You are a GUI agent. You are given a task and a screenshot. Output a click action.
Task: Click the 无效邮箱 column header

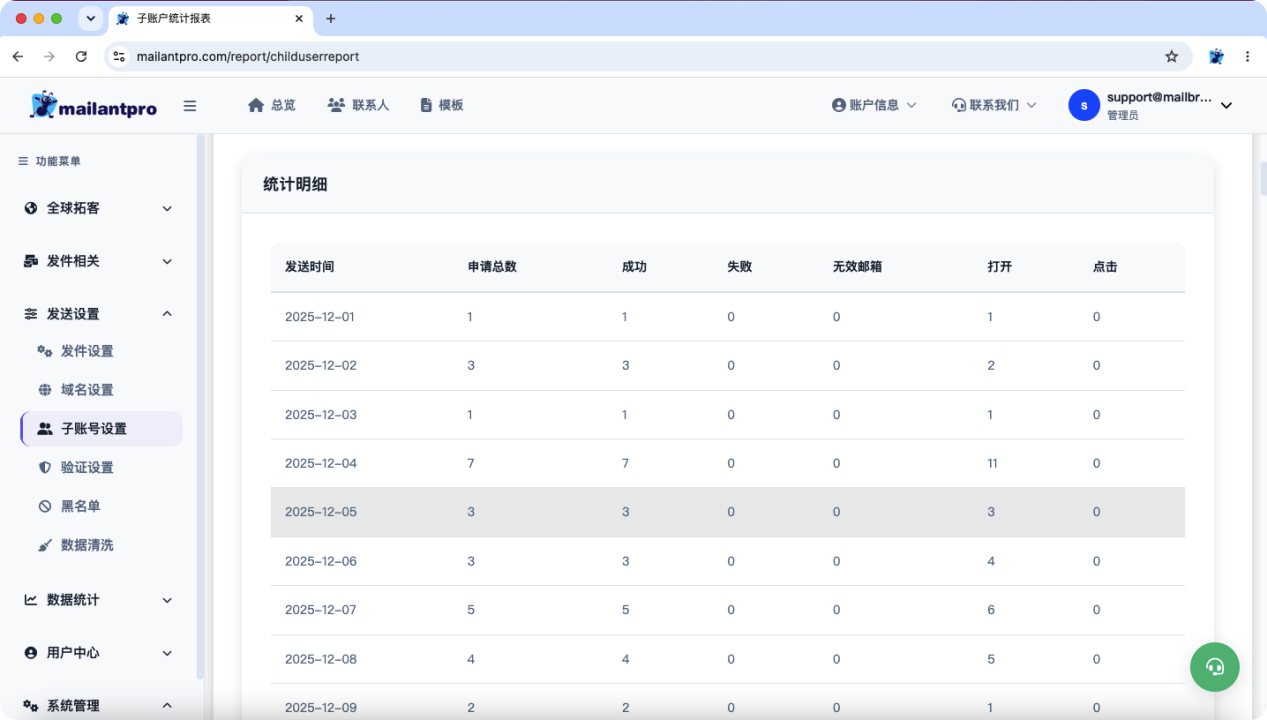pos(857,267)
